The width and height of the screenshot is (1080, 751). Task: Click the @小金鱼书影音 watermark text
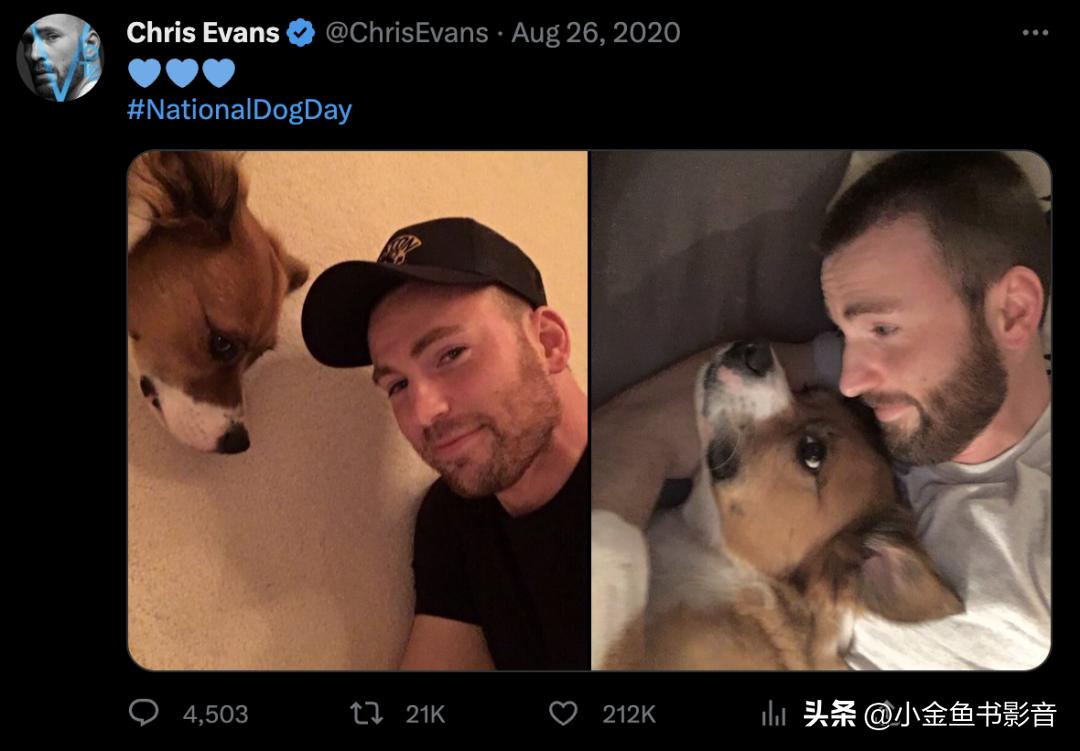[x=960, y=714]
